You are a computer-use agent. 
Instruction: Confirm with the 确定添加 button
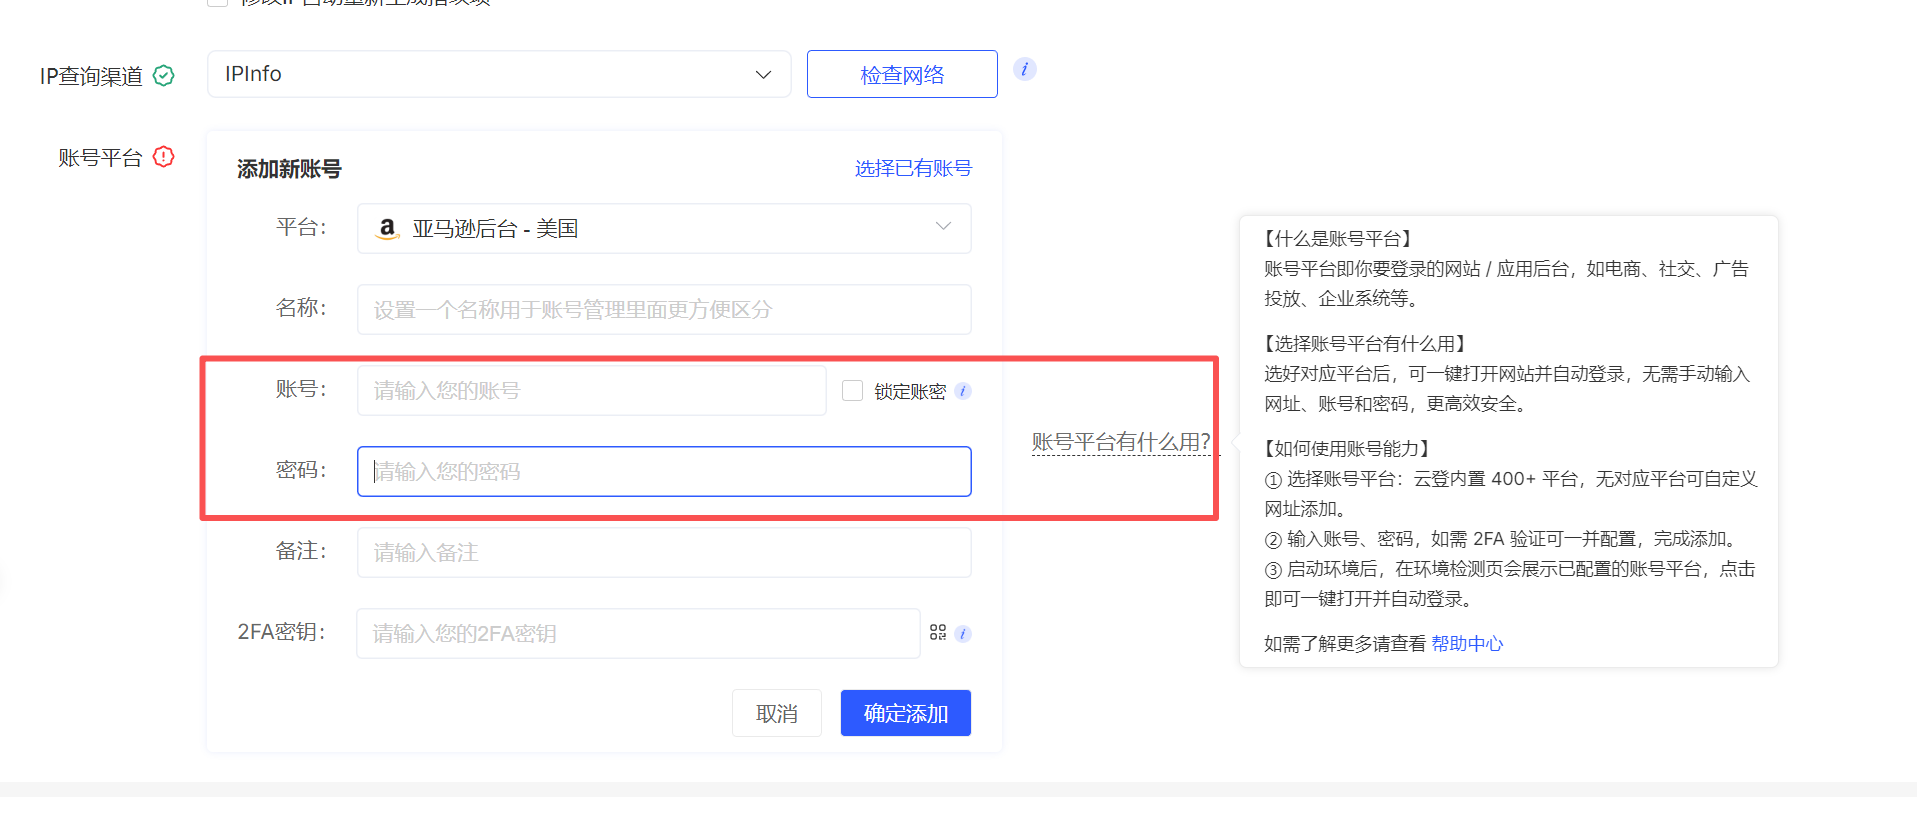click(x=906, y=713)
